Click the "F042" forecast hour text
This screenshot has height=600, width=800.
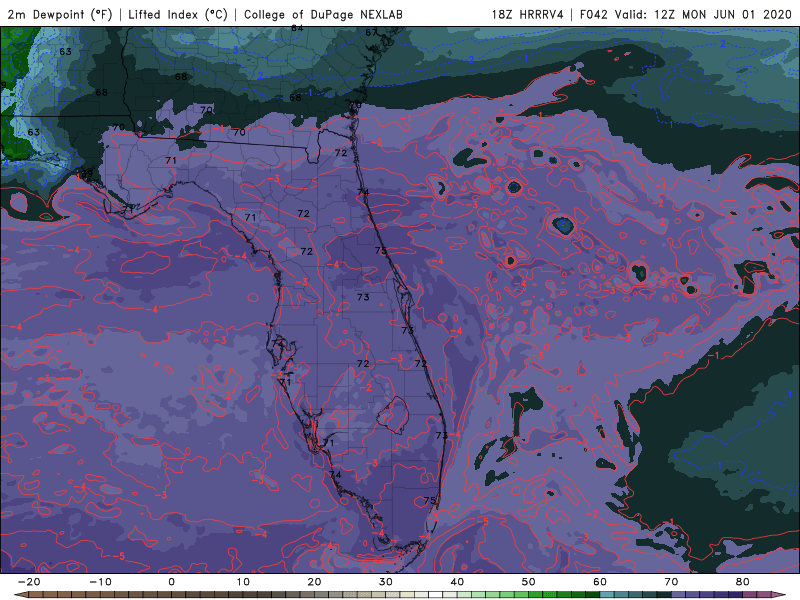click(x=593, y=14)
